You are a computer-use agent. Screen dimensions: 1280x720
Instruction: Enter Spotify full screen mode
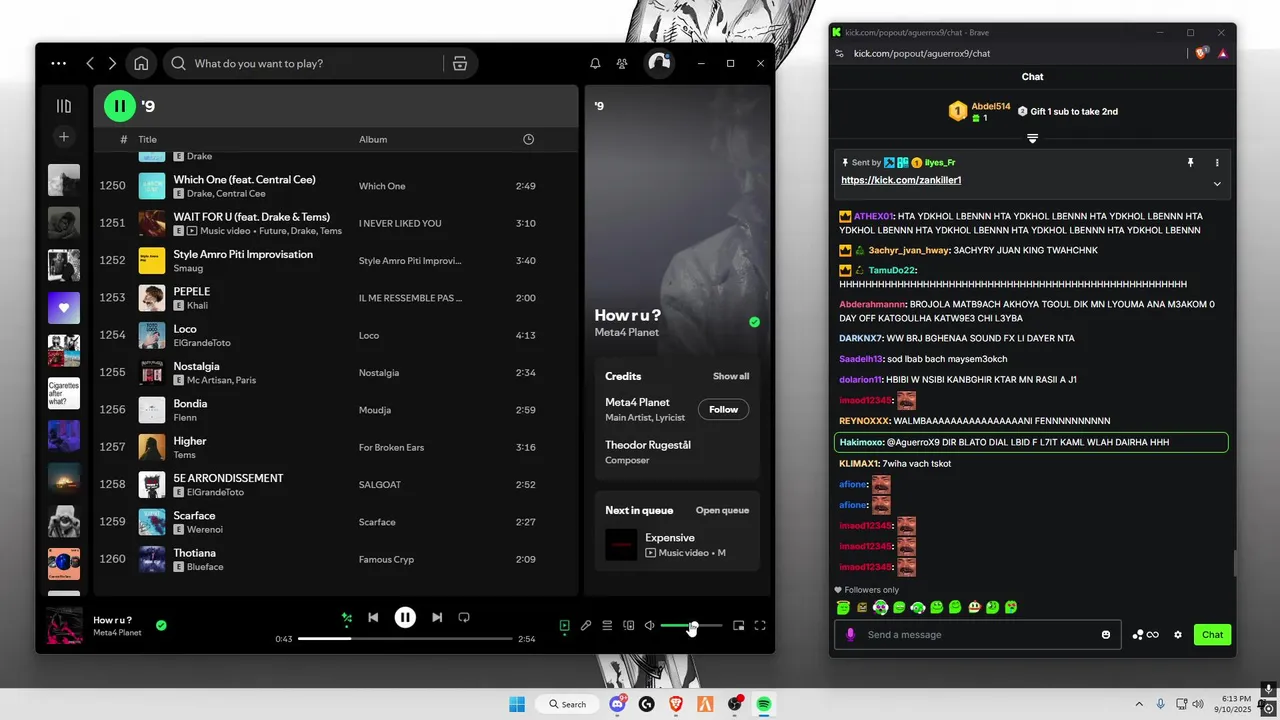click(x=760, y=626)
